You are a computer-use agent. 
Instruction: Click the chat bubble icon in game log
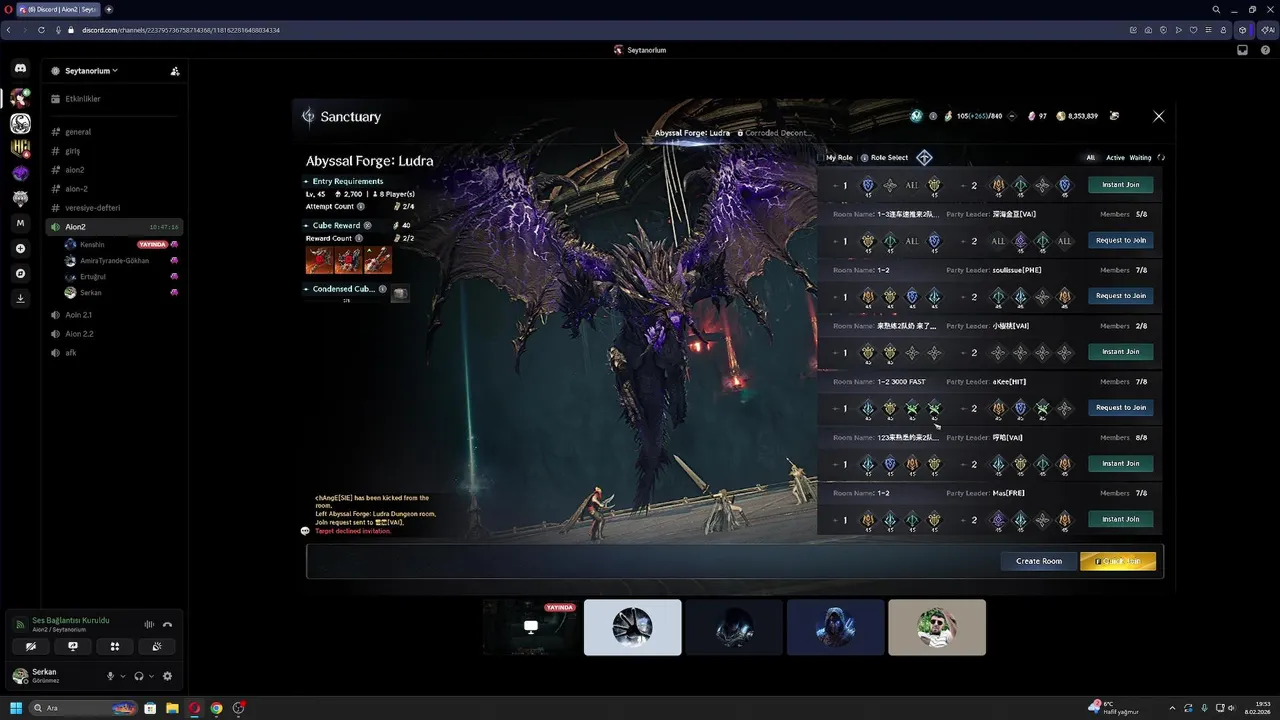[305, 531]
